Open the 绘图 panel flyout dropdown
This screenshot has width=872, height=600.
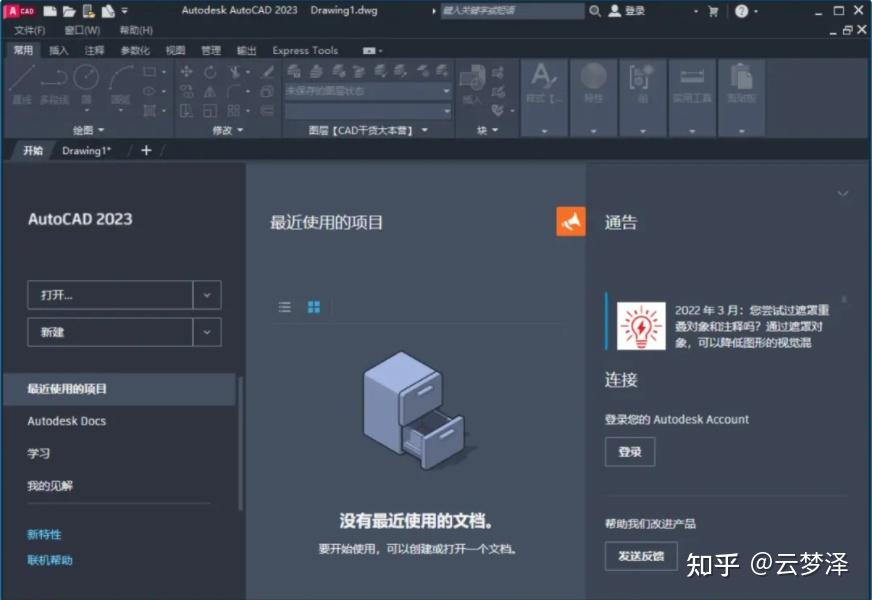102,129
